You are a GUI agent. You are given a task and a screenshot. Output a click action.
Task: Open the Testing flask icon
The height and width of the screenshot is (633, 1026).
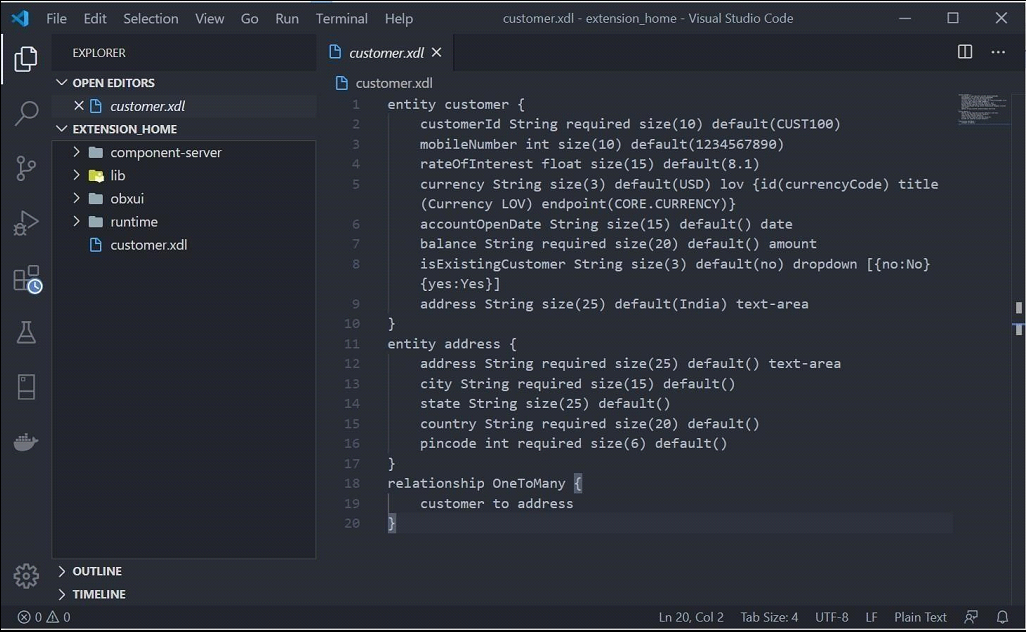point(26,333)
